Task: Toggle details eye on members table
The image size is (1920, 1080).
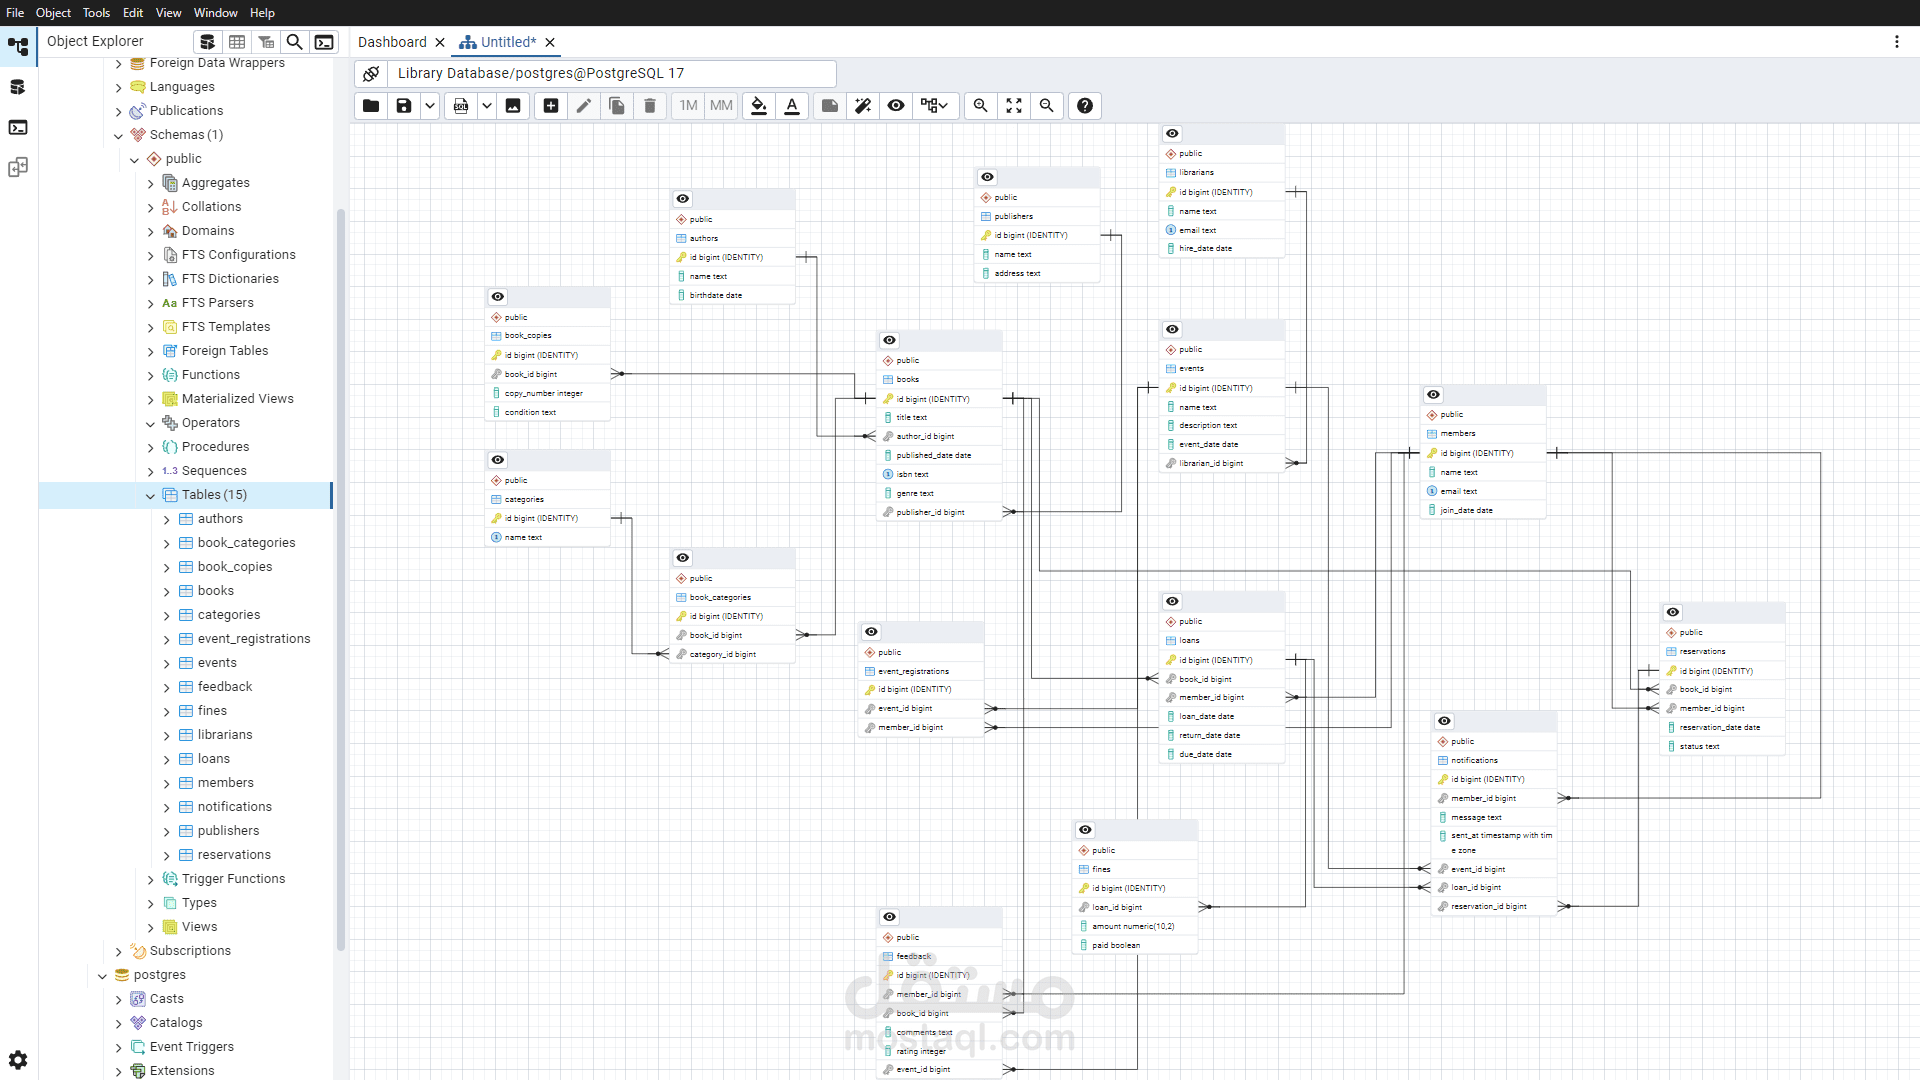Action: 1434,395
